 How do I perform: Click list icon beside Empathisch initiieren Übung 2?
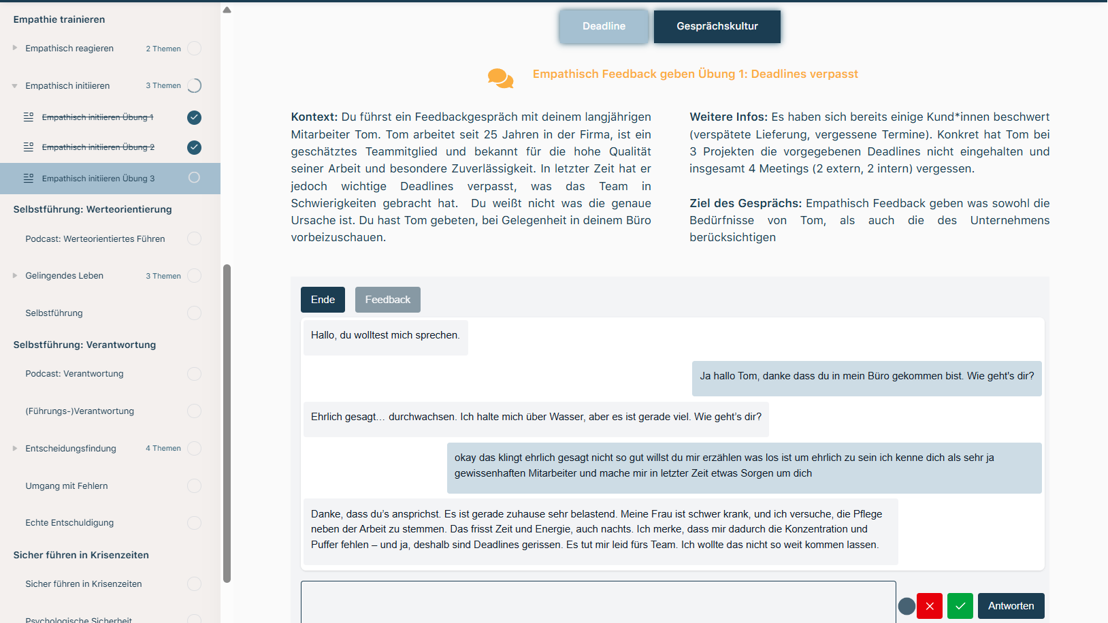29,147
